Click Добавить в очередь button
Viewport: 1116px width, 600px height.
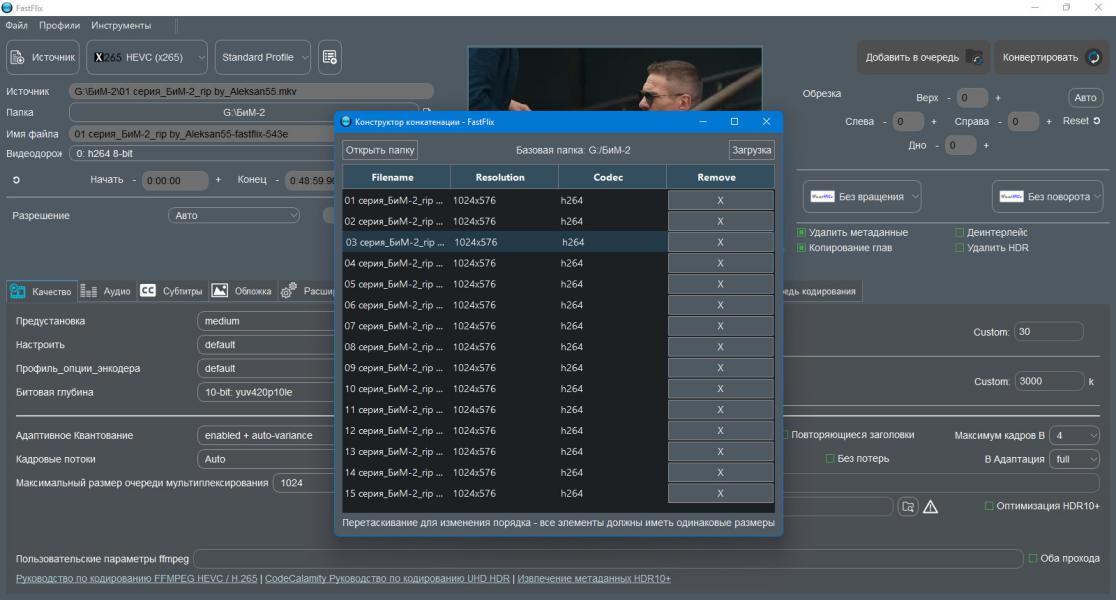coord(923,57)
